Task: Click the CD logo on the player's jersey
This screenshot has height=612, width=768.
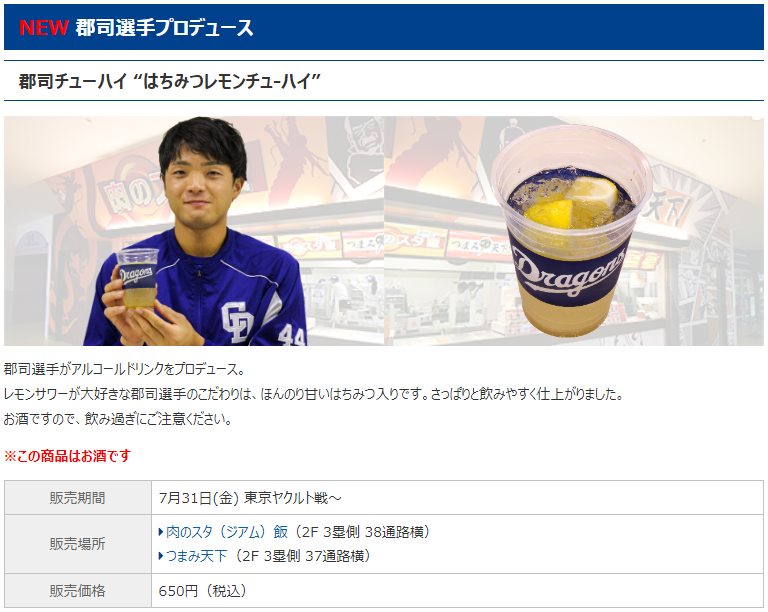Action: (x=238, y=322)
